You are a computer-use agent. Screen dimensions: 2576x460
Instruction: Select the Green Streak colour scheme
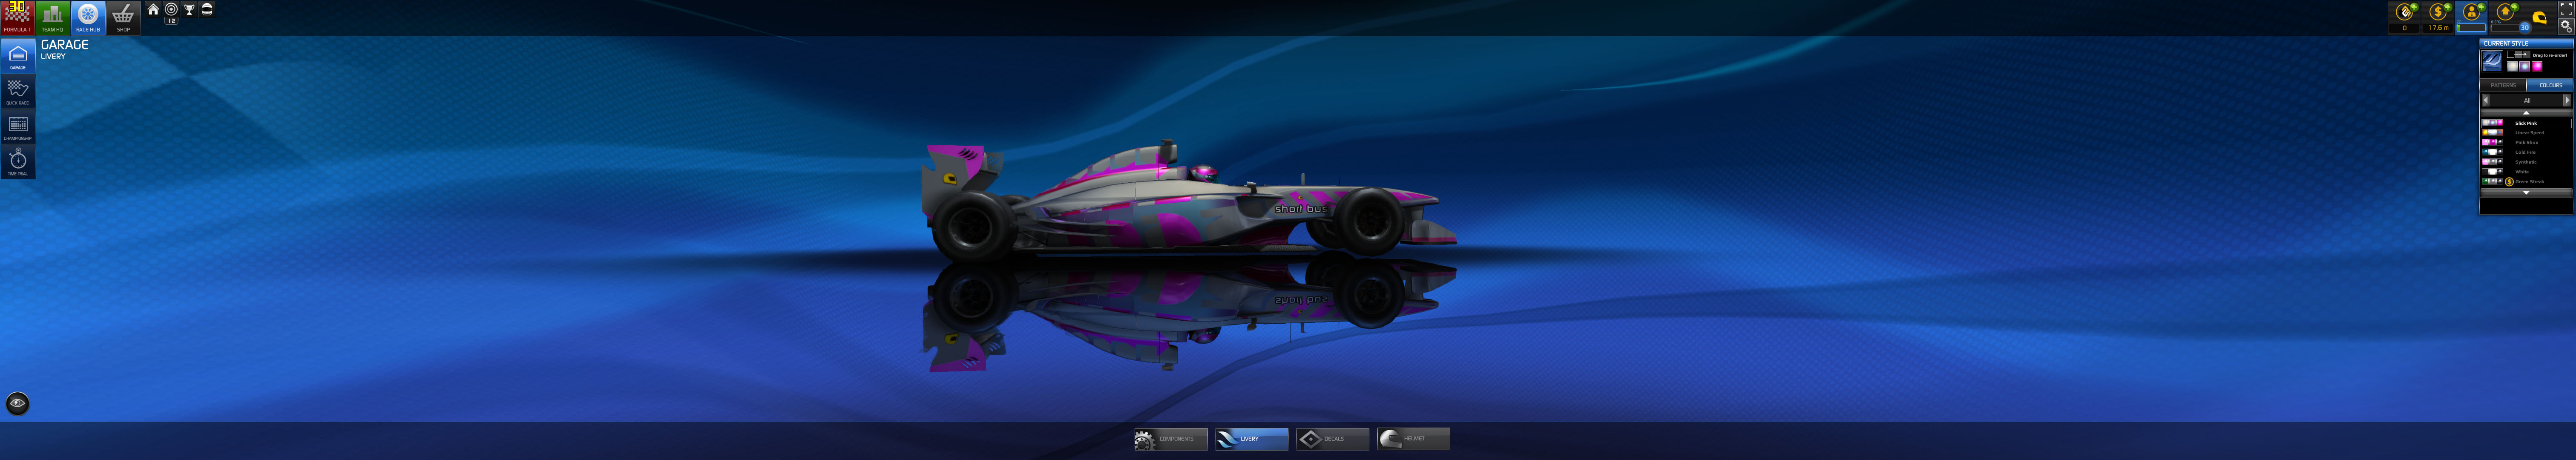[x=2526, y=181]
